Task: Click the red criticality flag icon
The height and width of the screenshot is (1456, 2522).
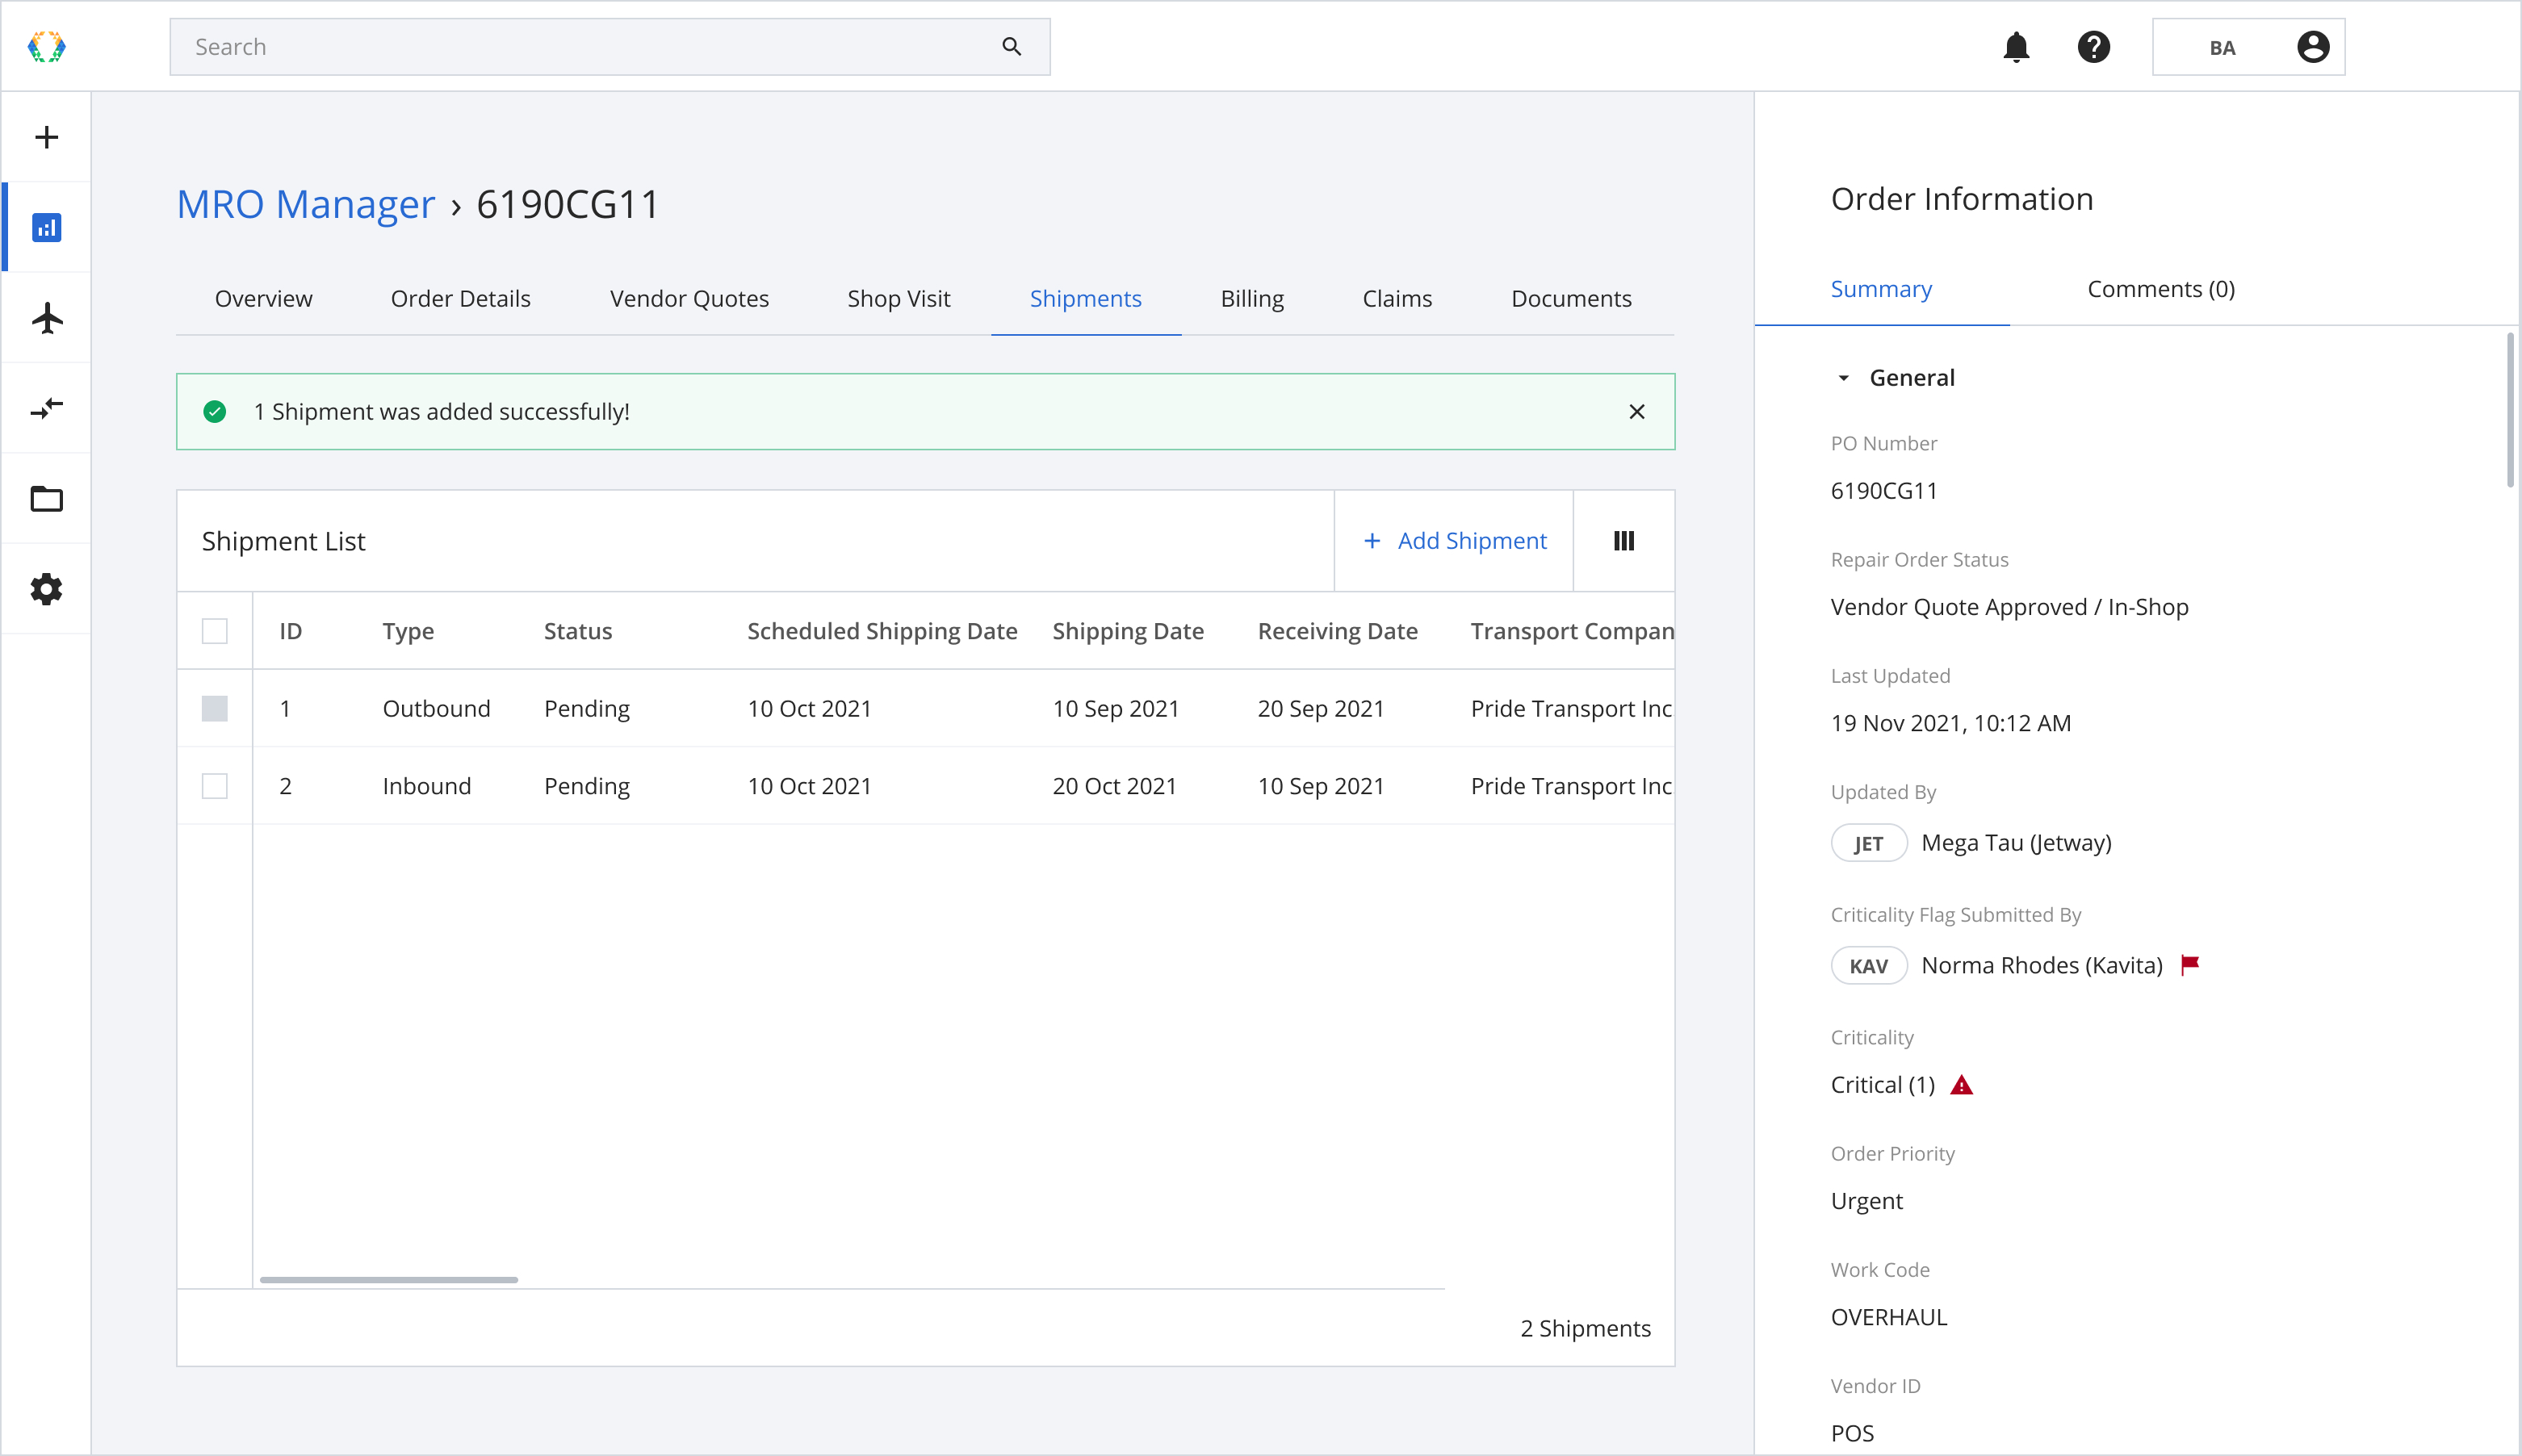Action: (x=2190, y=965)
